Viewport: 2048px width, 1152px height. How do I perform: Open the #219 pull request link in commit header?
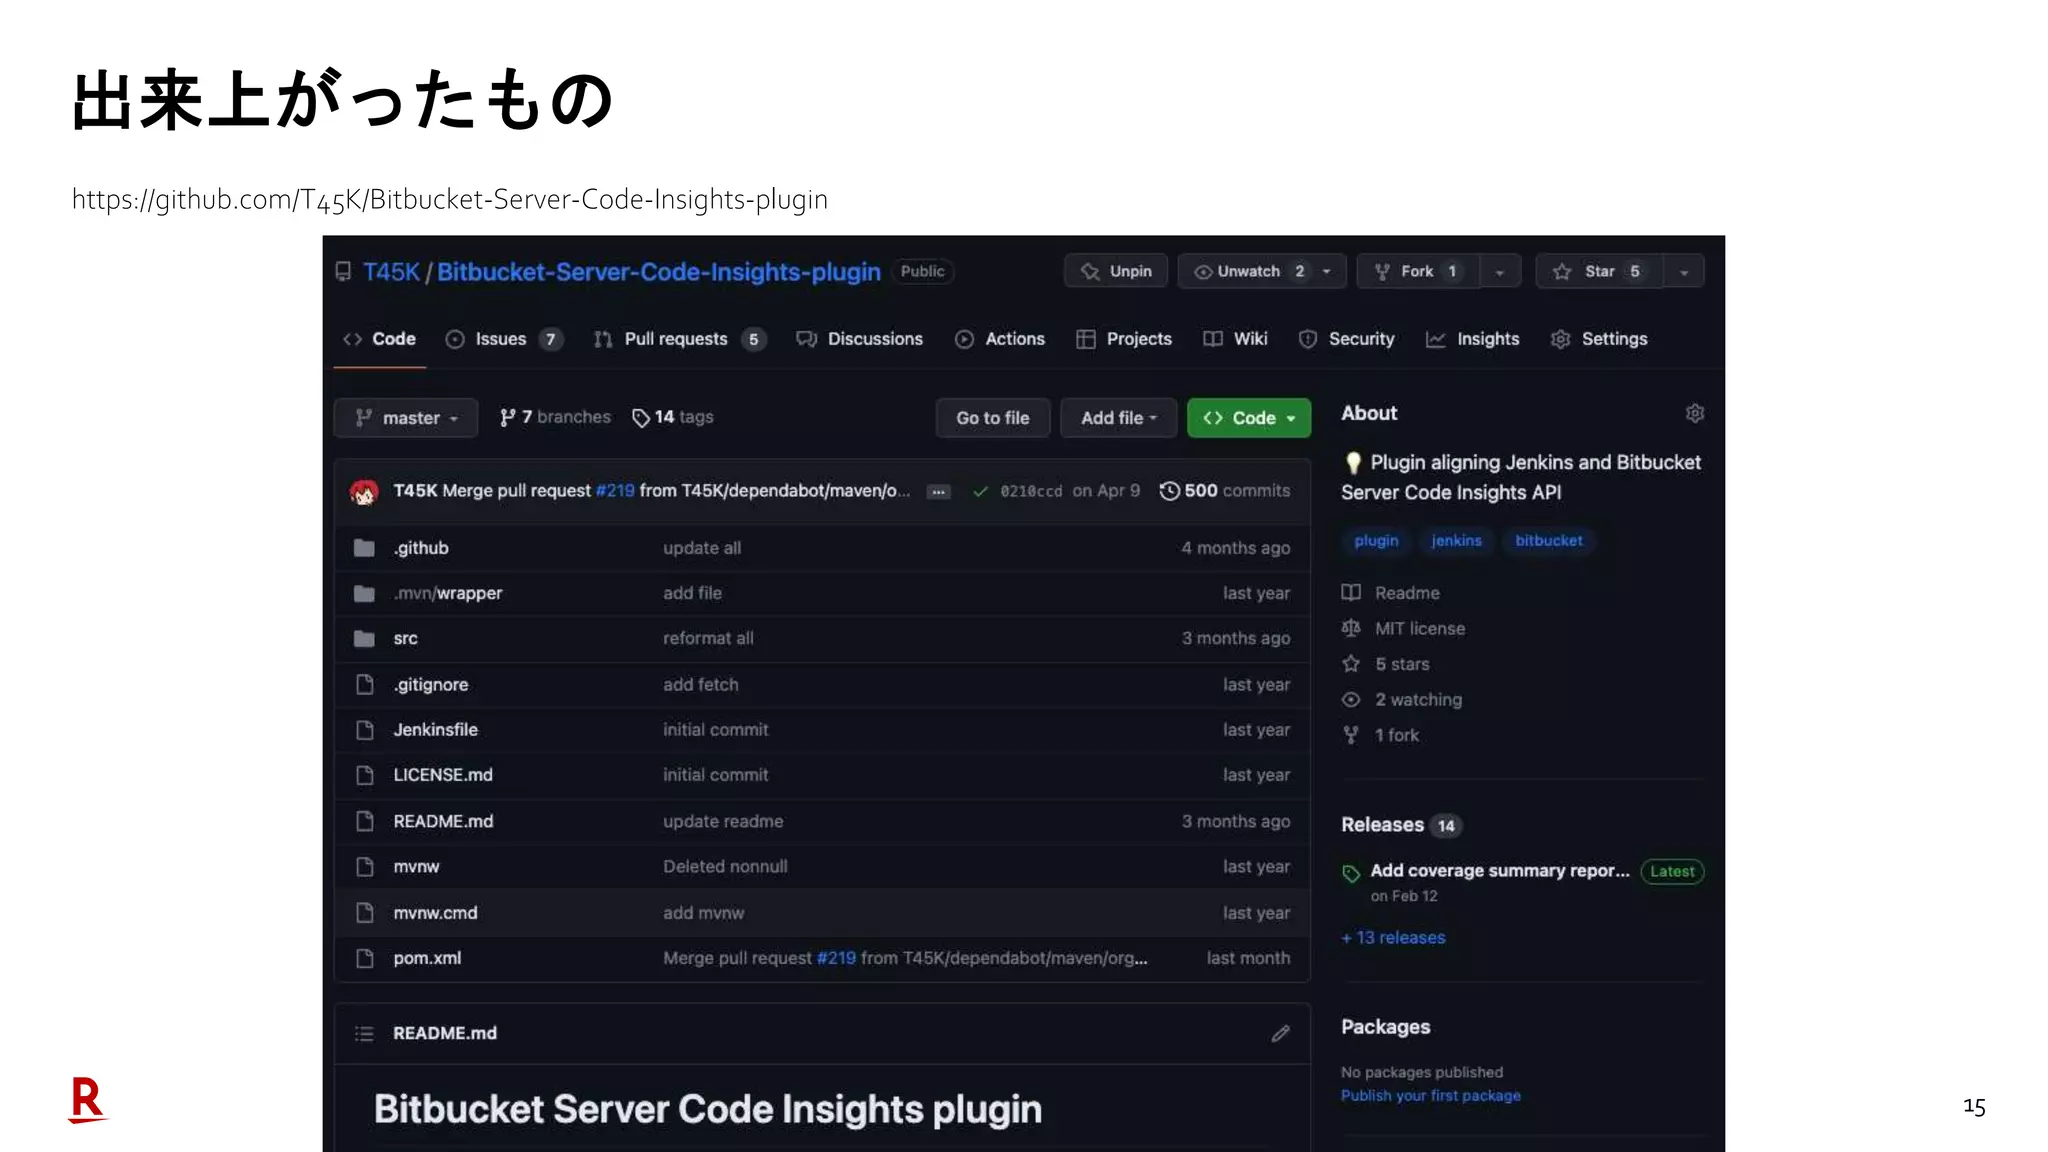pyautogui.click(x=615, y=491)
